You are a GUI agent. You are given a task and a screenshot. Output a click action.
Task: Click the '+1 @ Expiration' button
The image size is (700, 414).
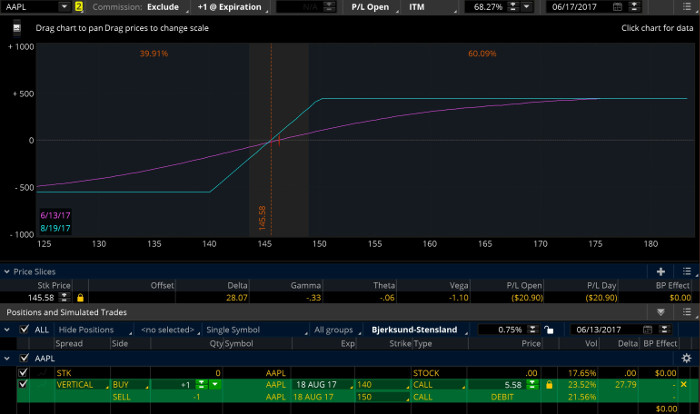tap(229, 7)
